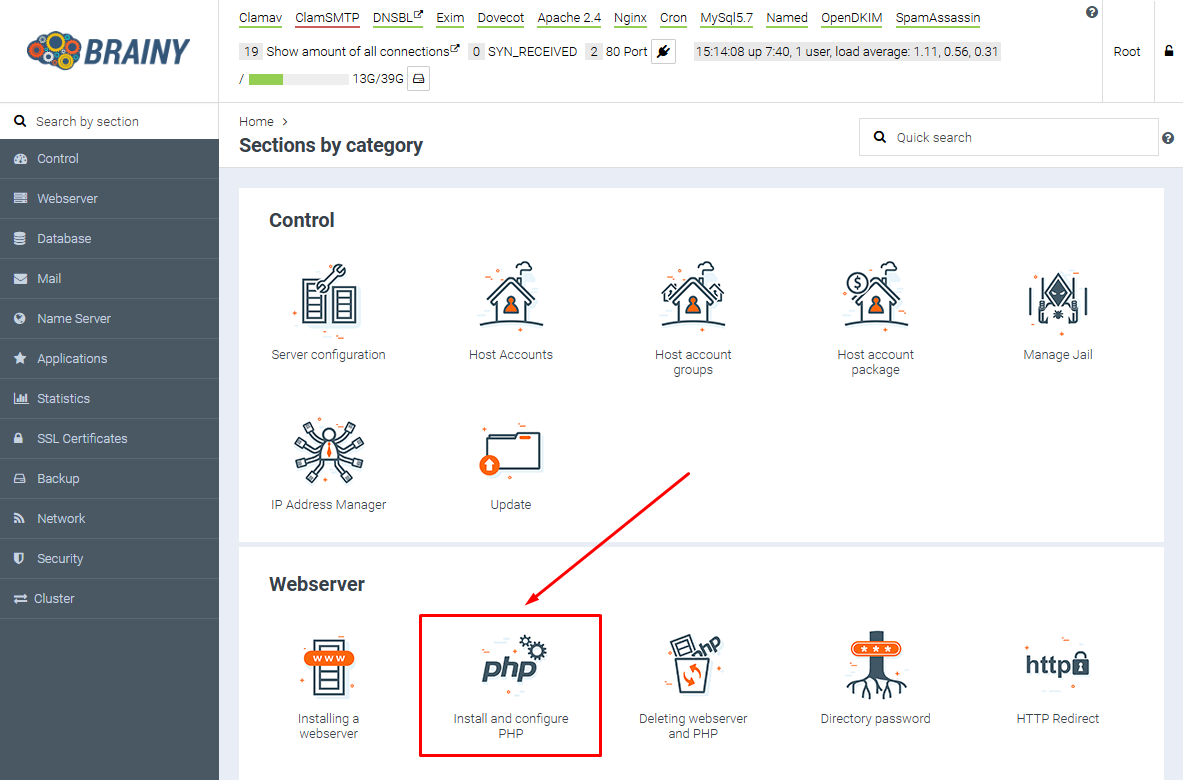Click the help icon beside Quick search
This screenshot has height=780, width=1183.
(1168, 138)
